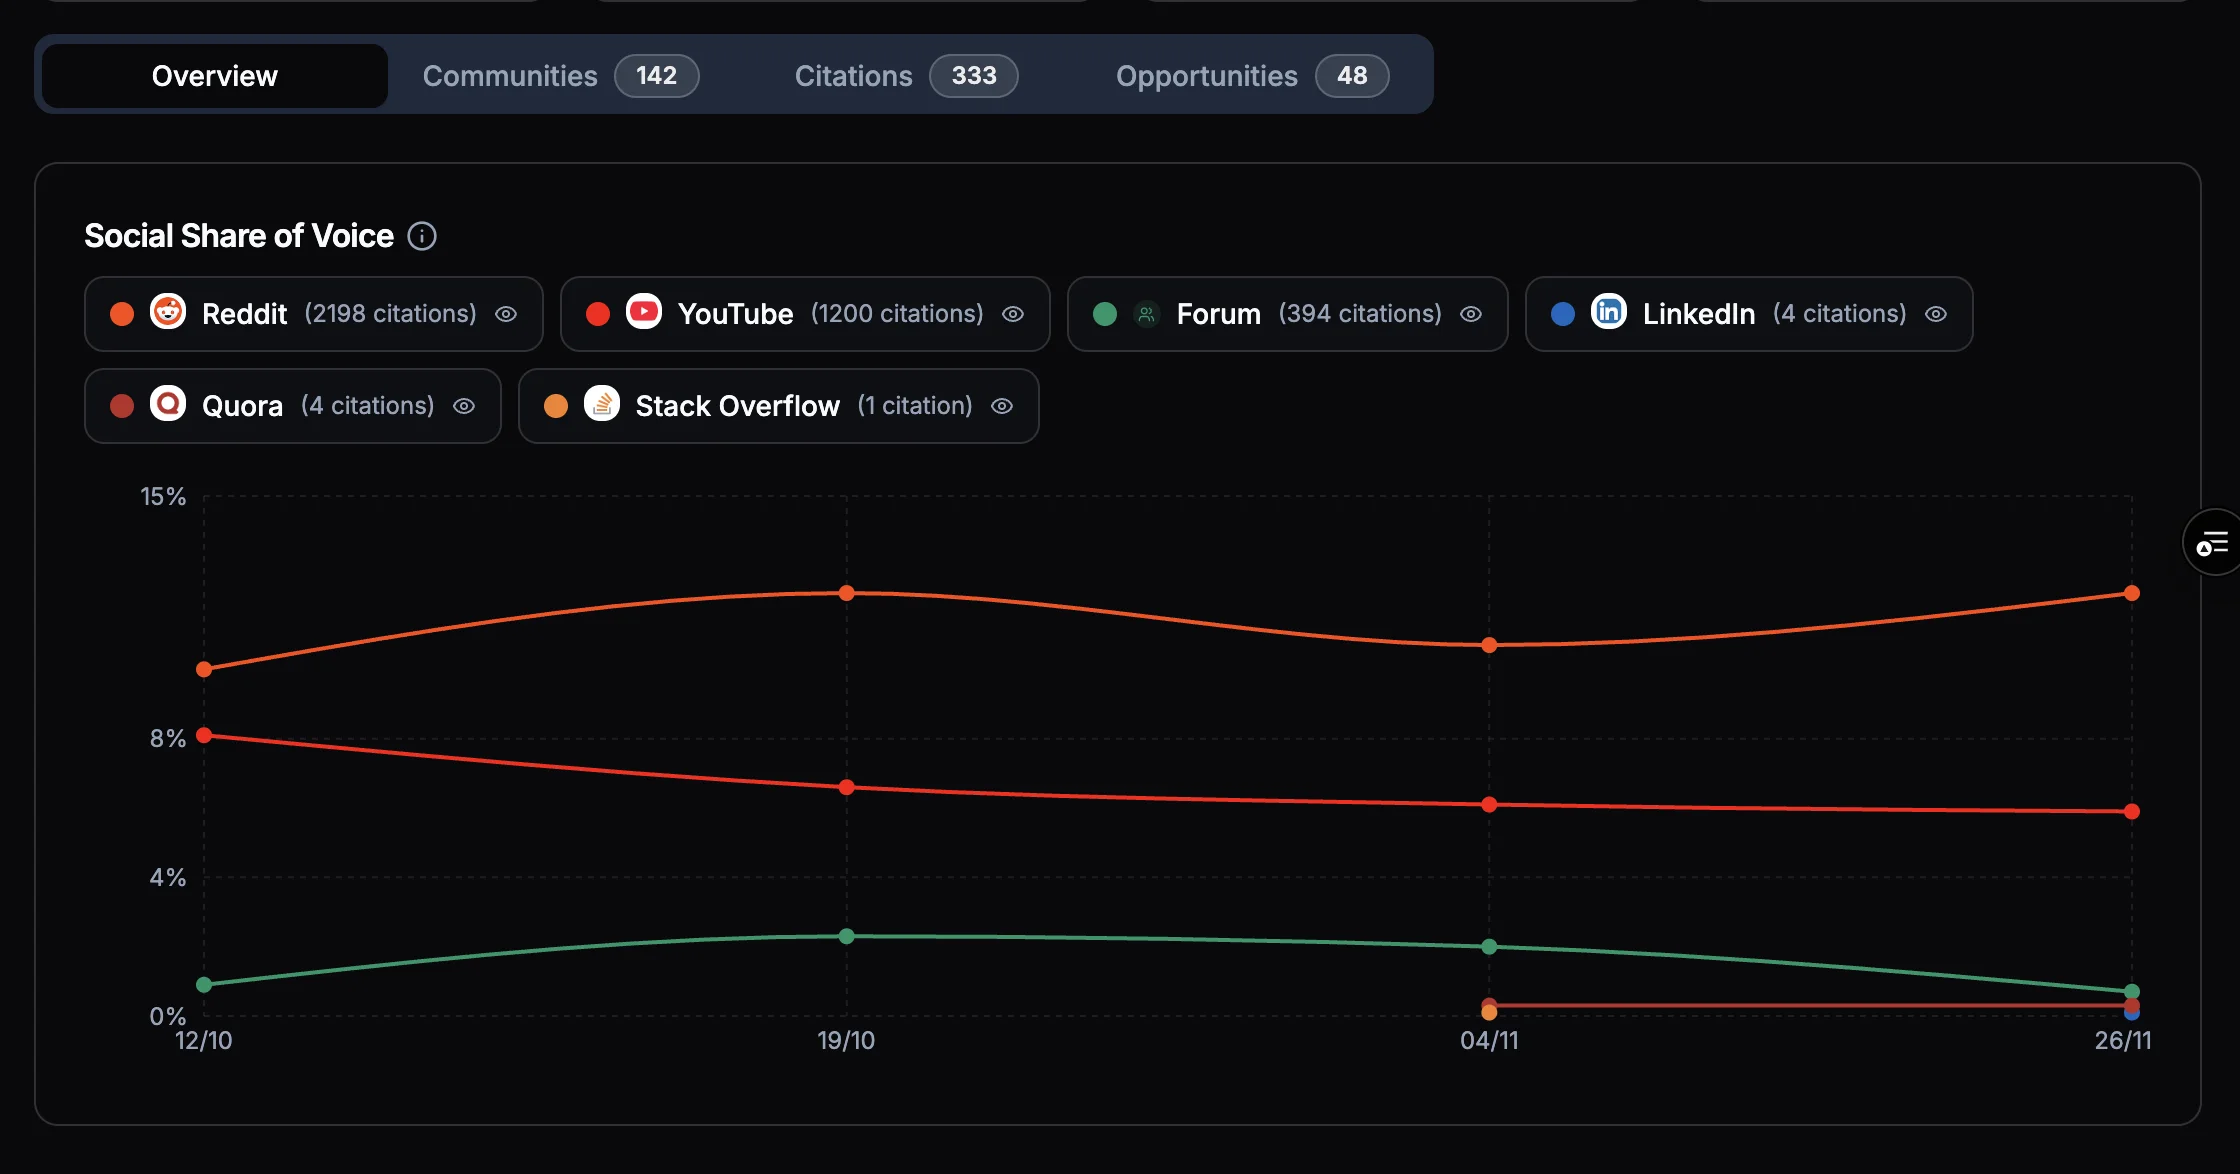Click the floating panel icon on the right edge

[x=2213, y=541]
